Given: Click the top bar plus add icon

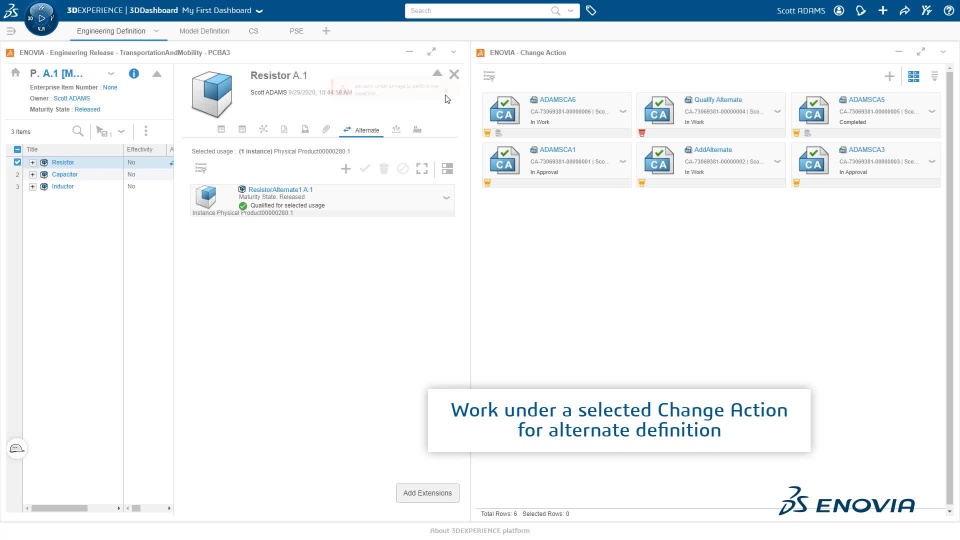Looking at the screenshot, I should [x=883, y=10].
